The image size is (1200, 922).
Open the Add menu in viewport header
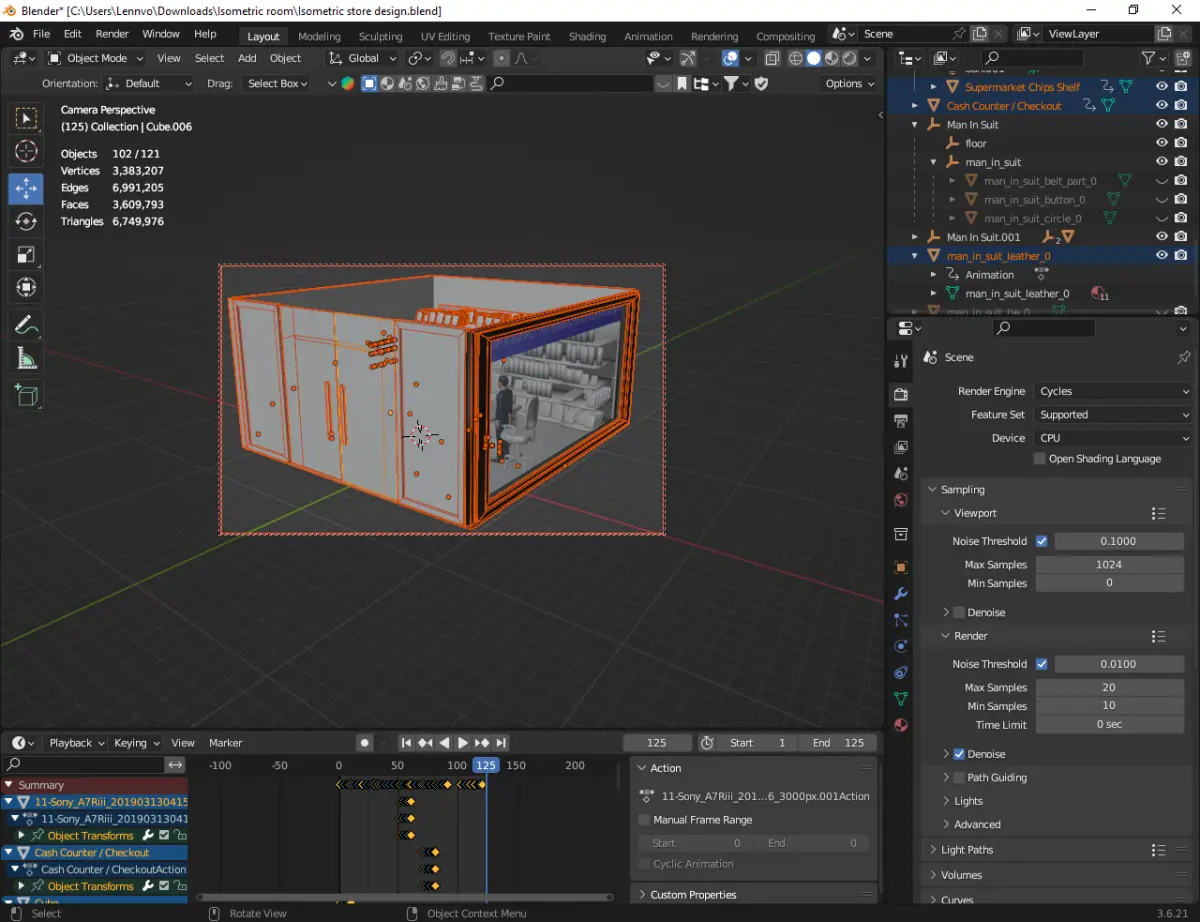click(x=247, y=58)
